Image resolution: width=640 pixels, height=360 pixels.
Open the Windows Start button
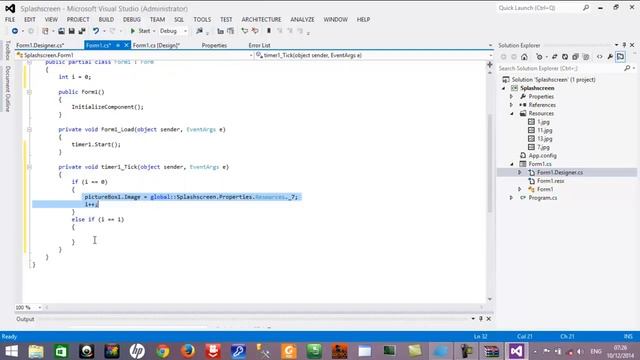click(x=11, y=351)
